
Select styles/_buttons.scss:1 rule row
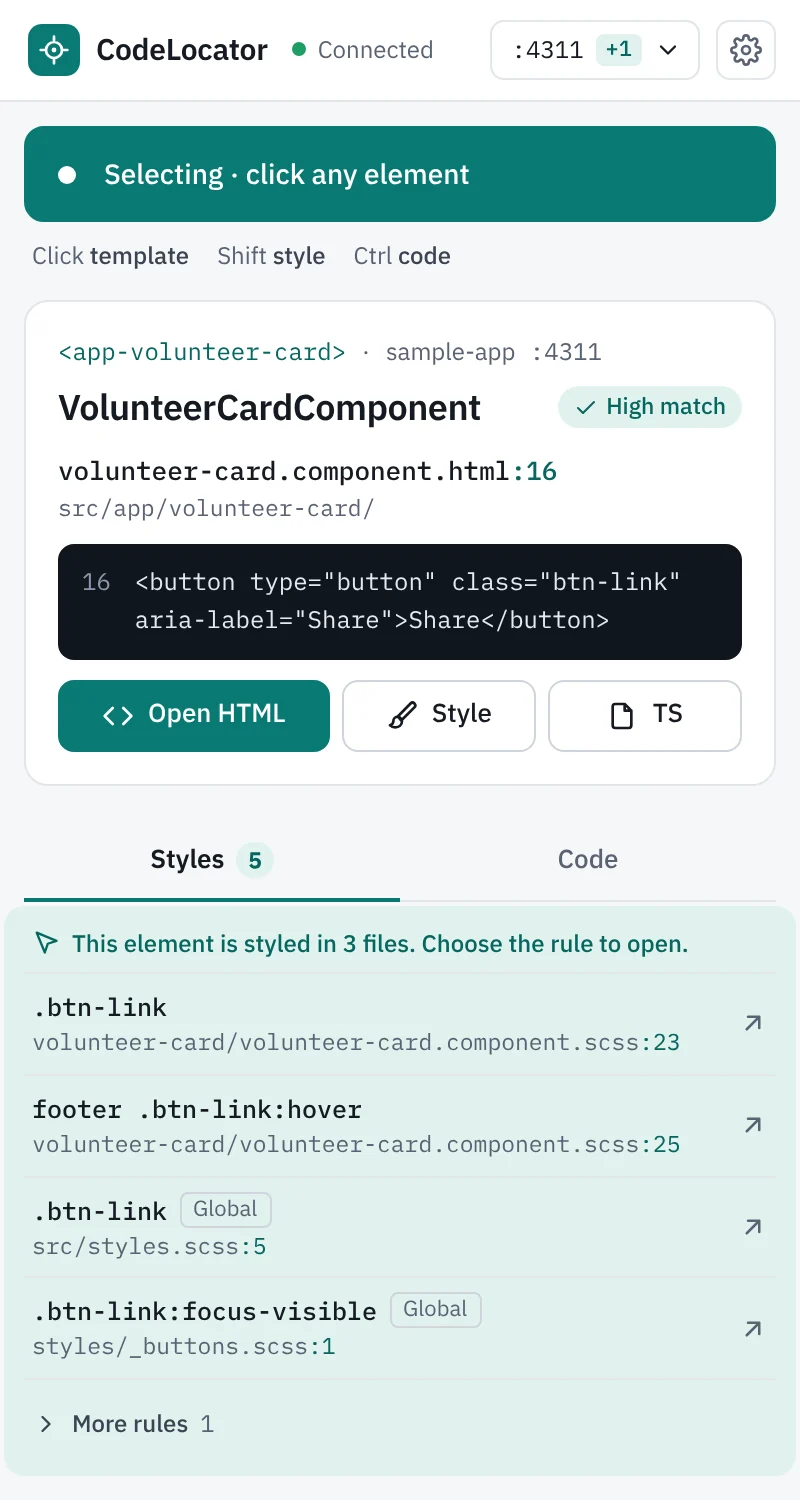pyautogui.click(x=400, y=1329)
